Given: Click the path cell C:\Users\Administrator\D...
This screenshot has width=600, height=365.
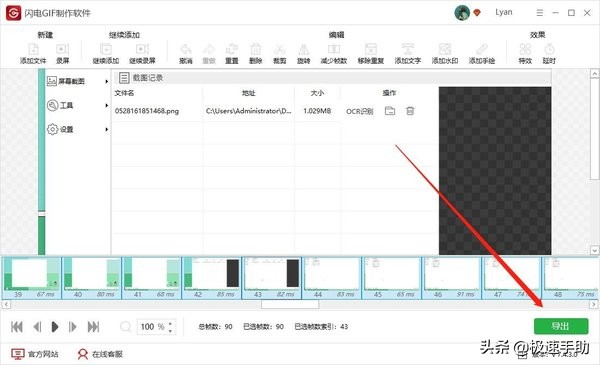Looking at the screenshot, I should [249, 111].
